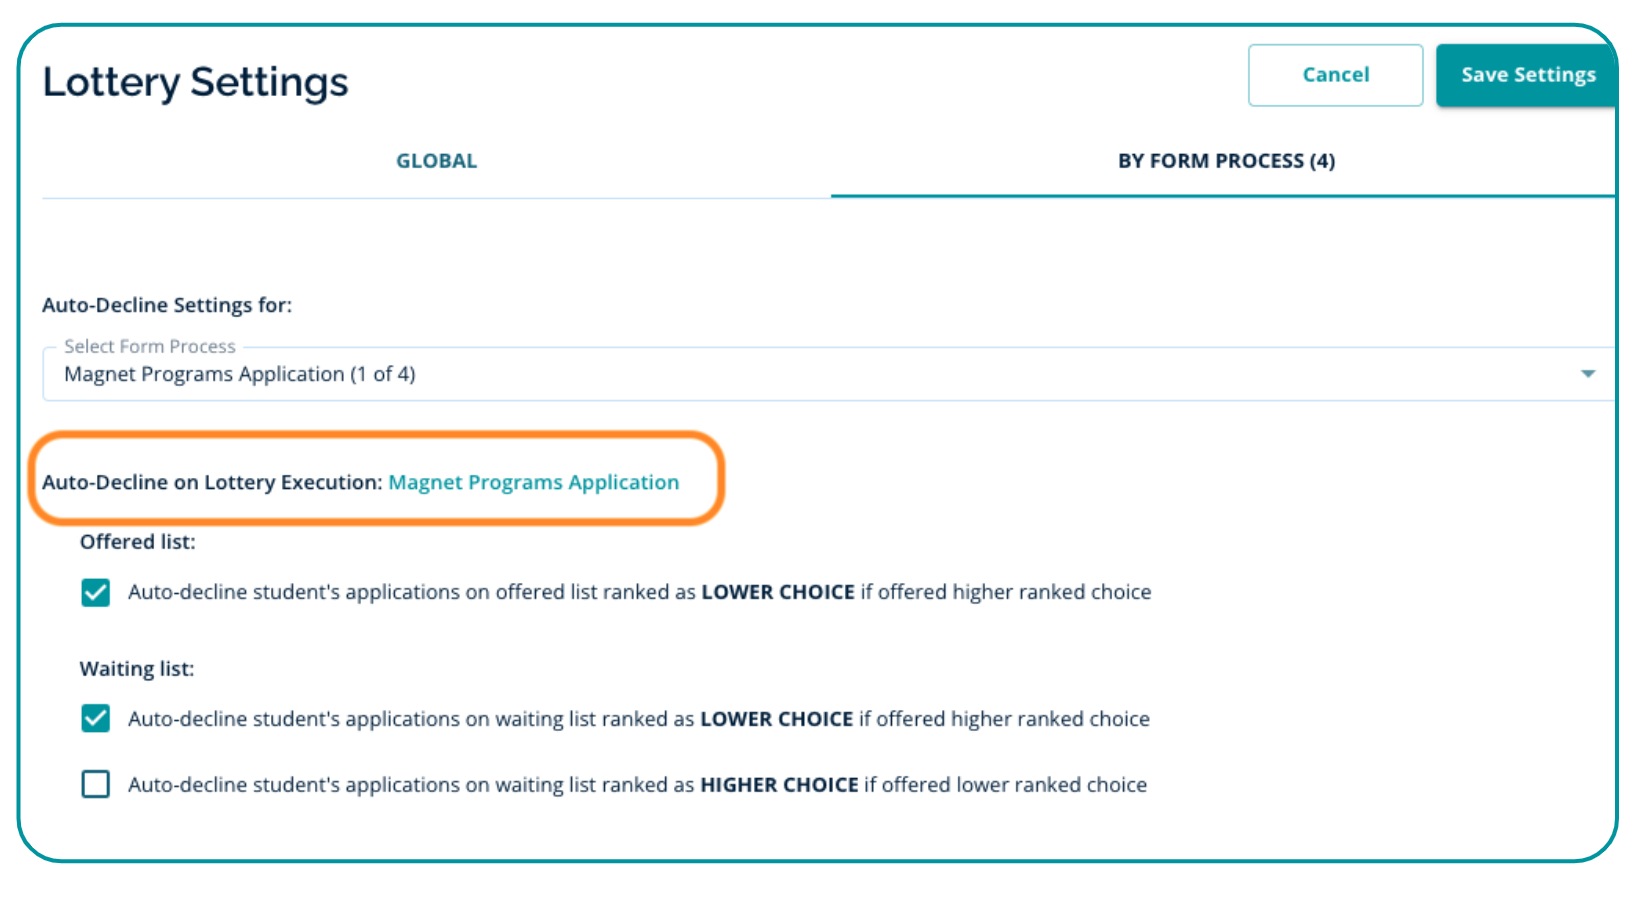Click the waiting list LOWER CHOICE description text

click(x=638, y=719)
